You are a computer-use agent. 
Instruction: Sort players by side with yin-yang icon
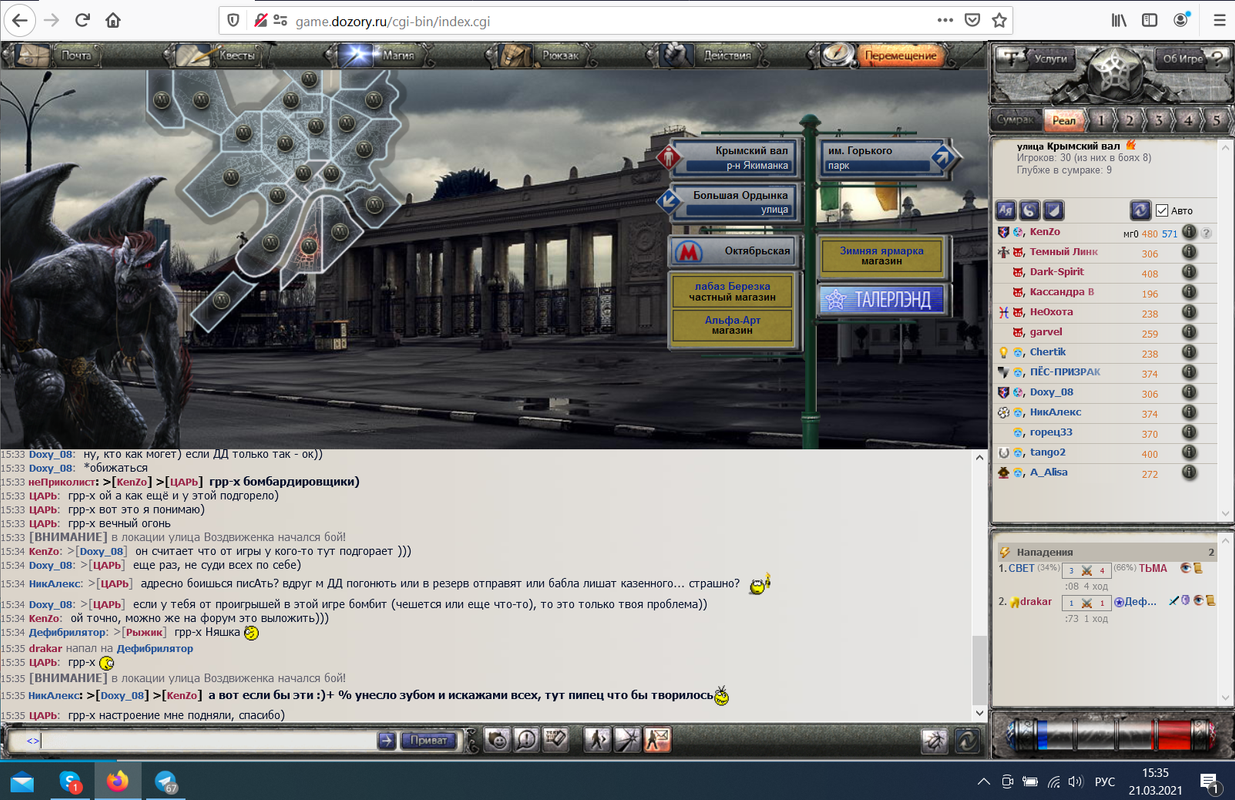point(1030,210)
